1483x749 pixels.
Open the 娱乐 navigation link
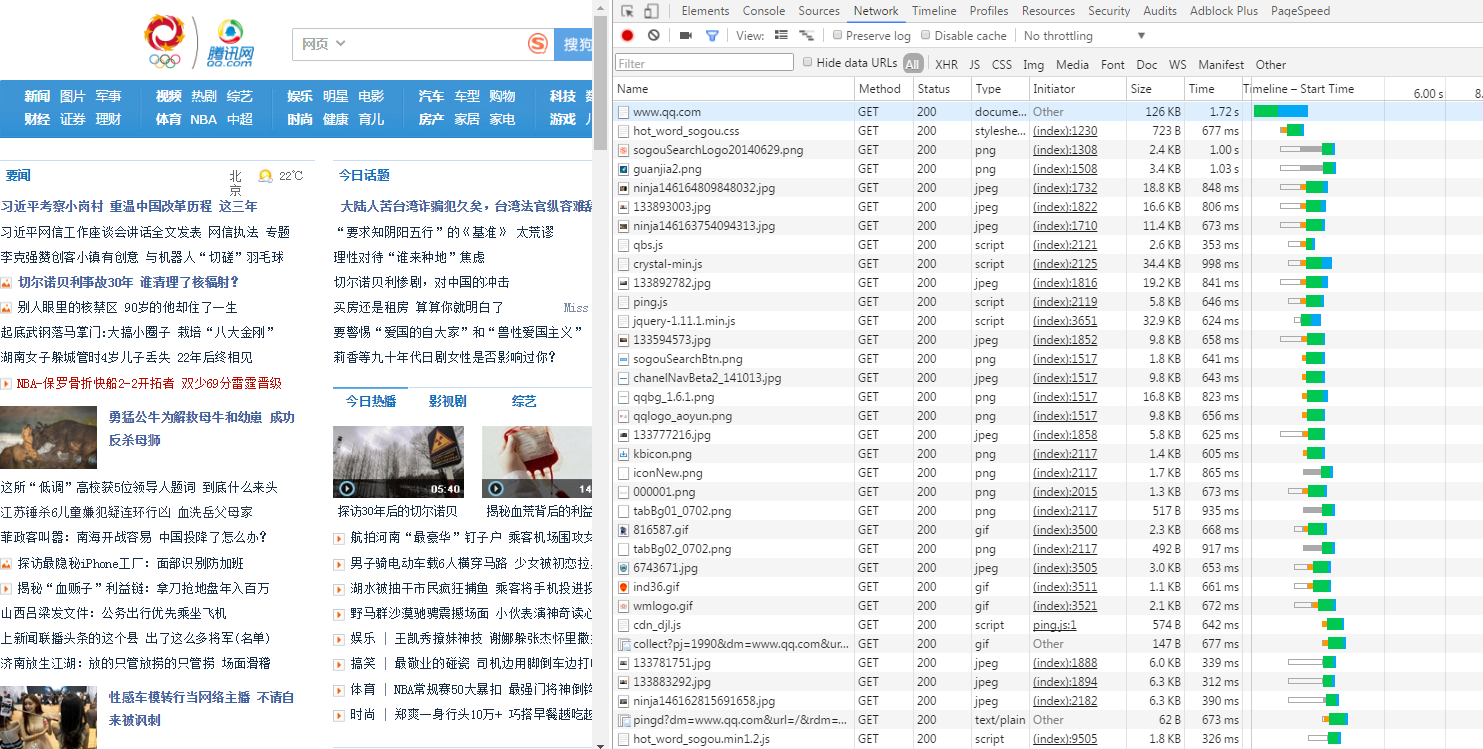300,96
